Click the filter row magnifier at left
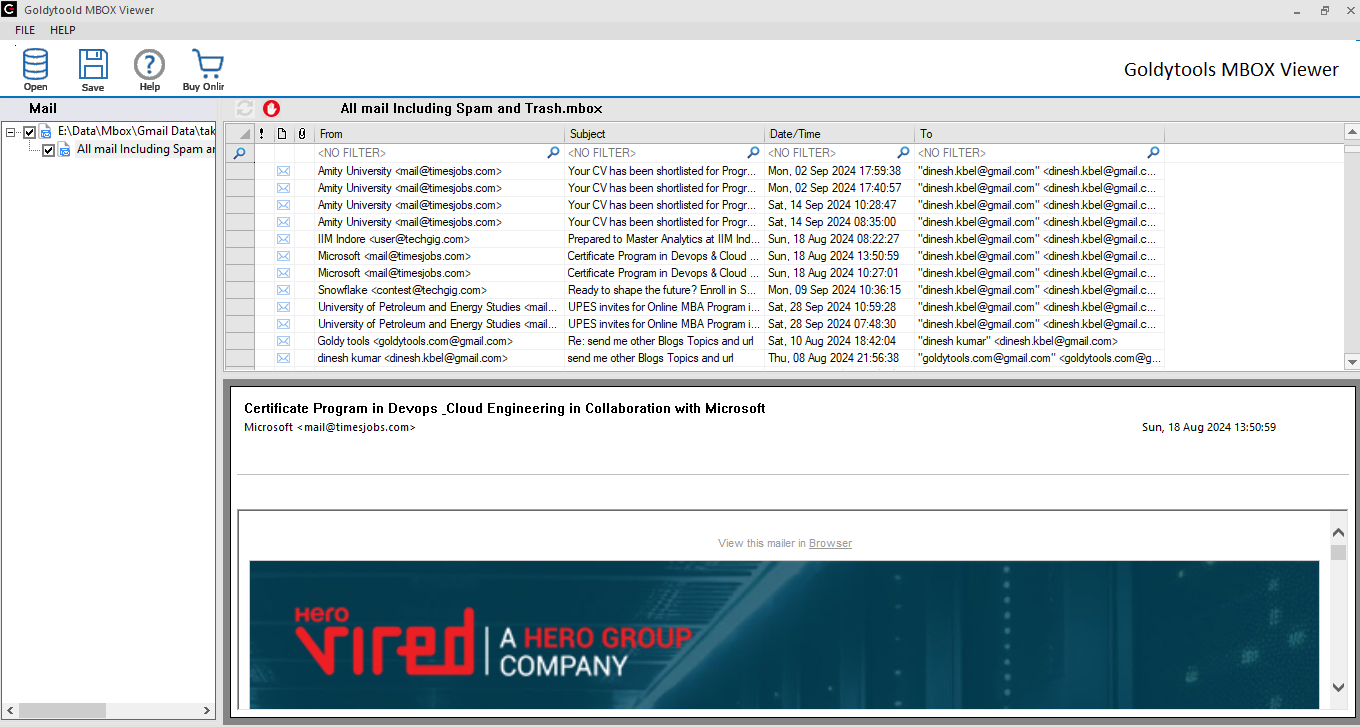 click(239, 153)
